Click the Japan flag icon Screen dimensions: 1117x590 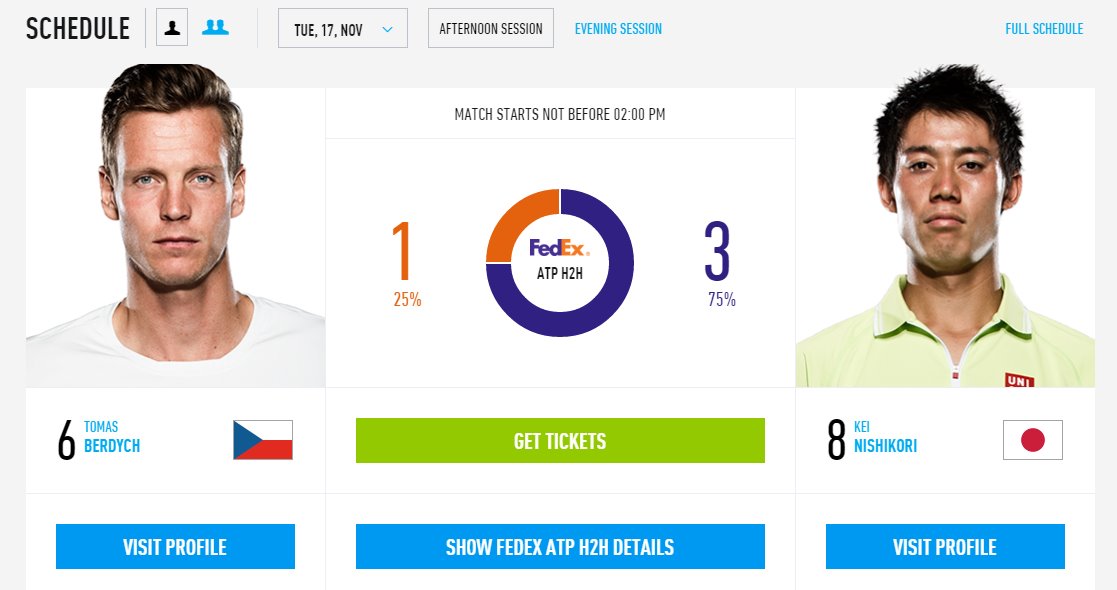click(x=1033, y=440)
